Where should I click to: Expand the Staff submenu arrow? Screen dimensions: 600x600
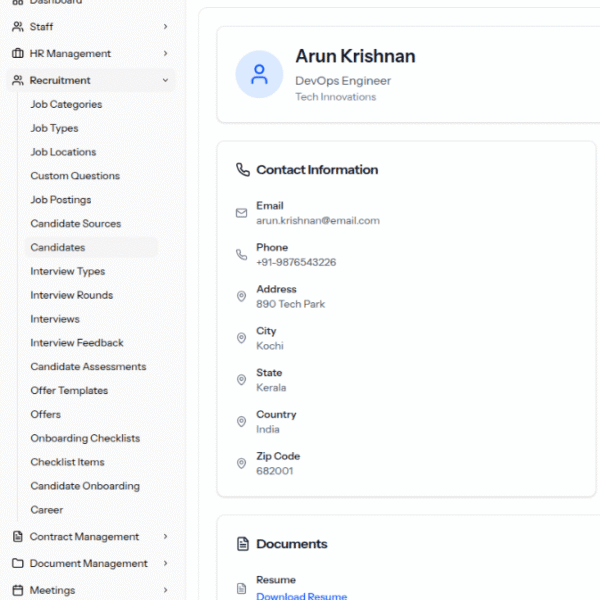point(165,27)
